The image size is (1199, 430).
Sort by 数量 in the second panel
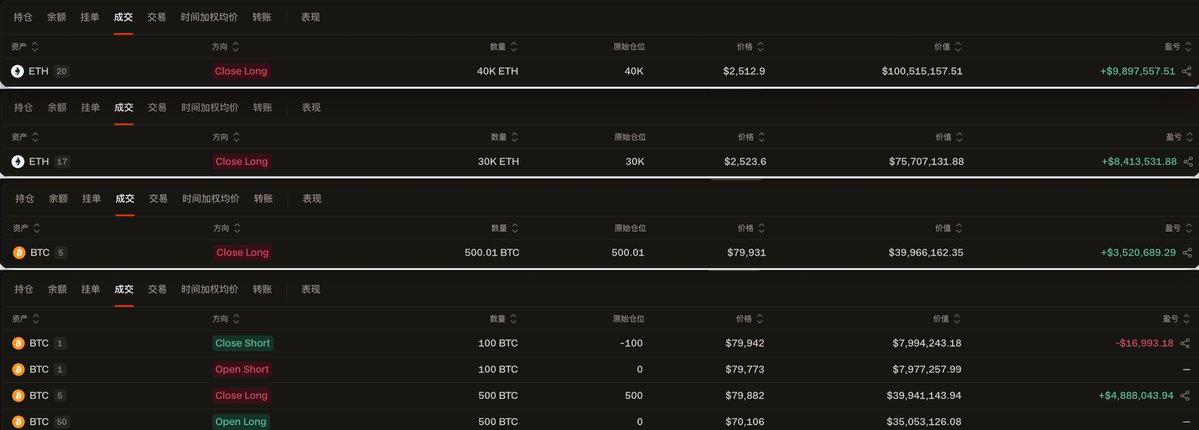click(x=504, y=138)
